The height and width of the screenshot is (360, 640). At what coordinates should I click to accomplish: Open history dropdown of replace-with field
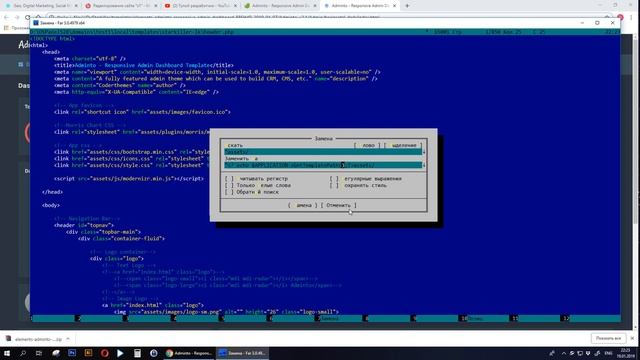[x=424, y=165]
